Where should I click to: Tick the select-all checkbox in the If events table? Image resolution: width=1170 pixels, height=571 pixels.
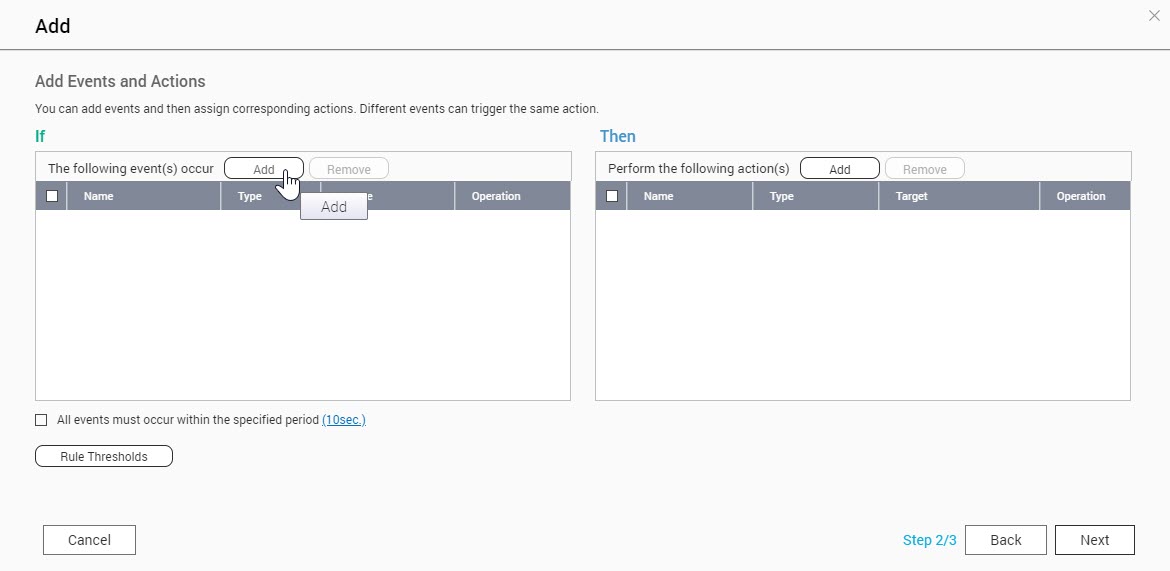[x=52, y=196]
